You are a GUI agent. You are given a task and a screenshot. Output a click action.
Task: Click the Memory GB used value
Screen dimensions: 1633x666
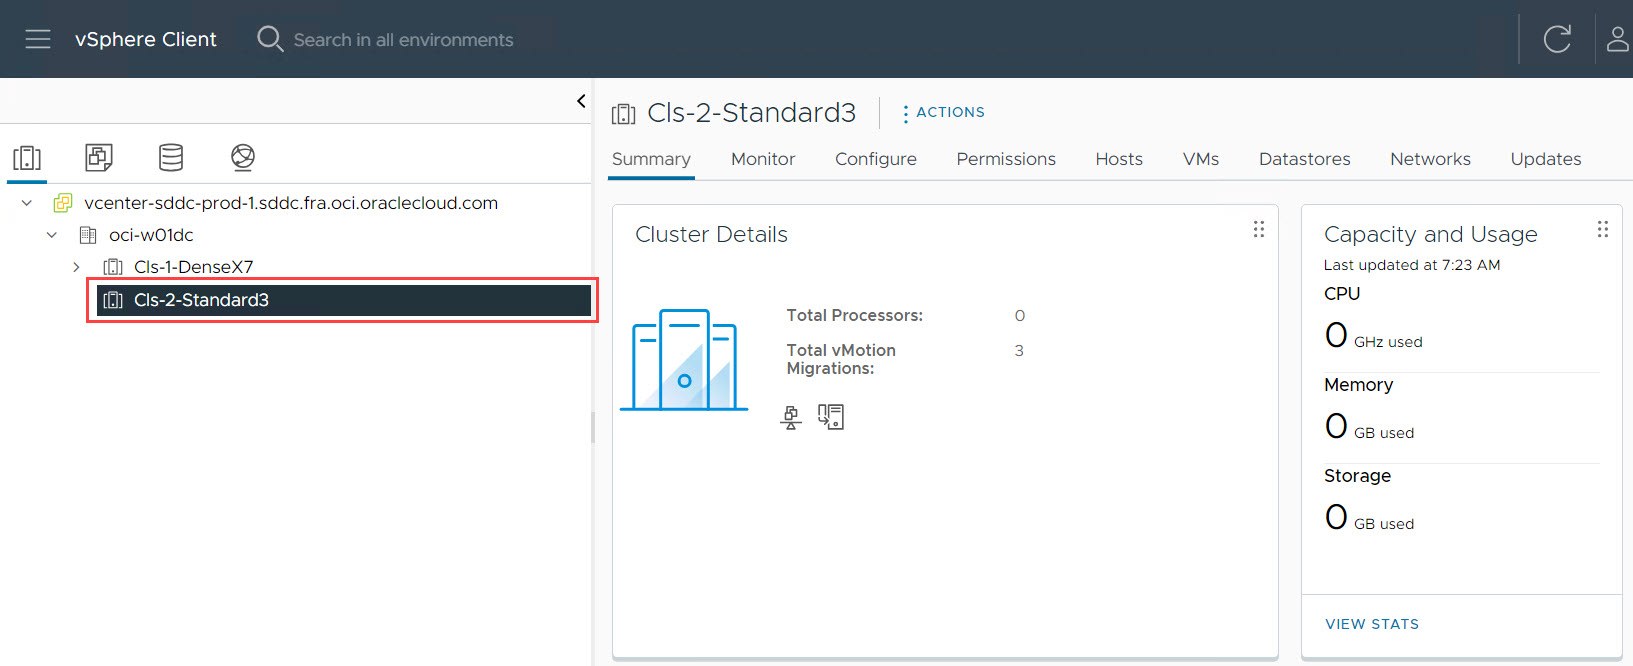[x=1369, y=426]
